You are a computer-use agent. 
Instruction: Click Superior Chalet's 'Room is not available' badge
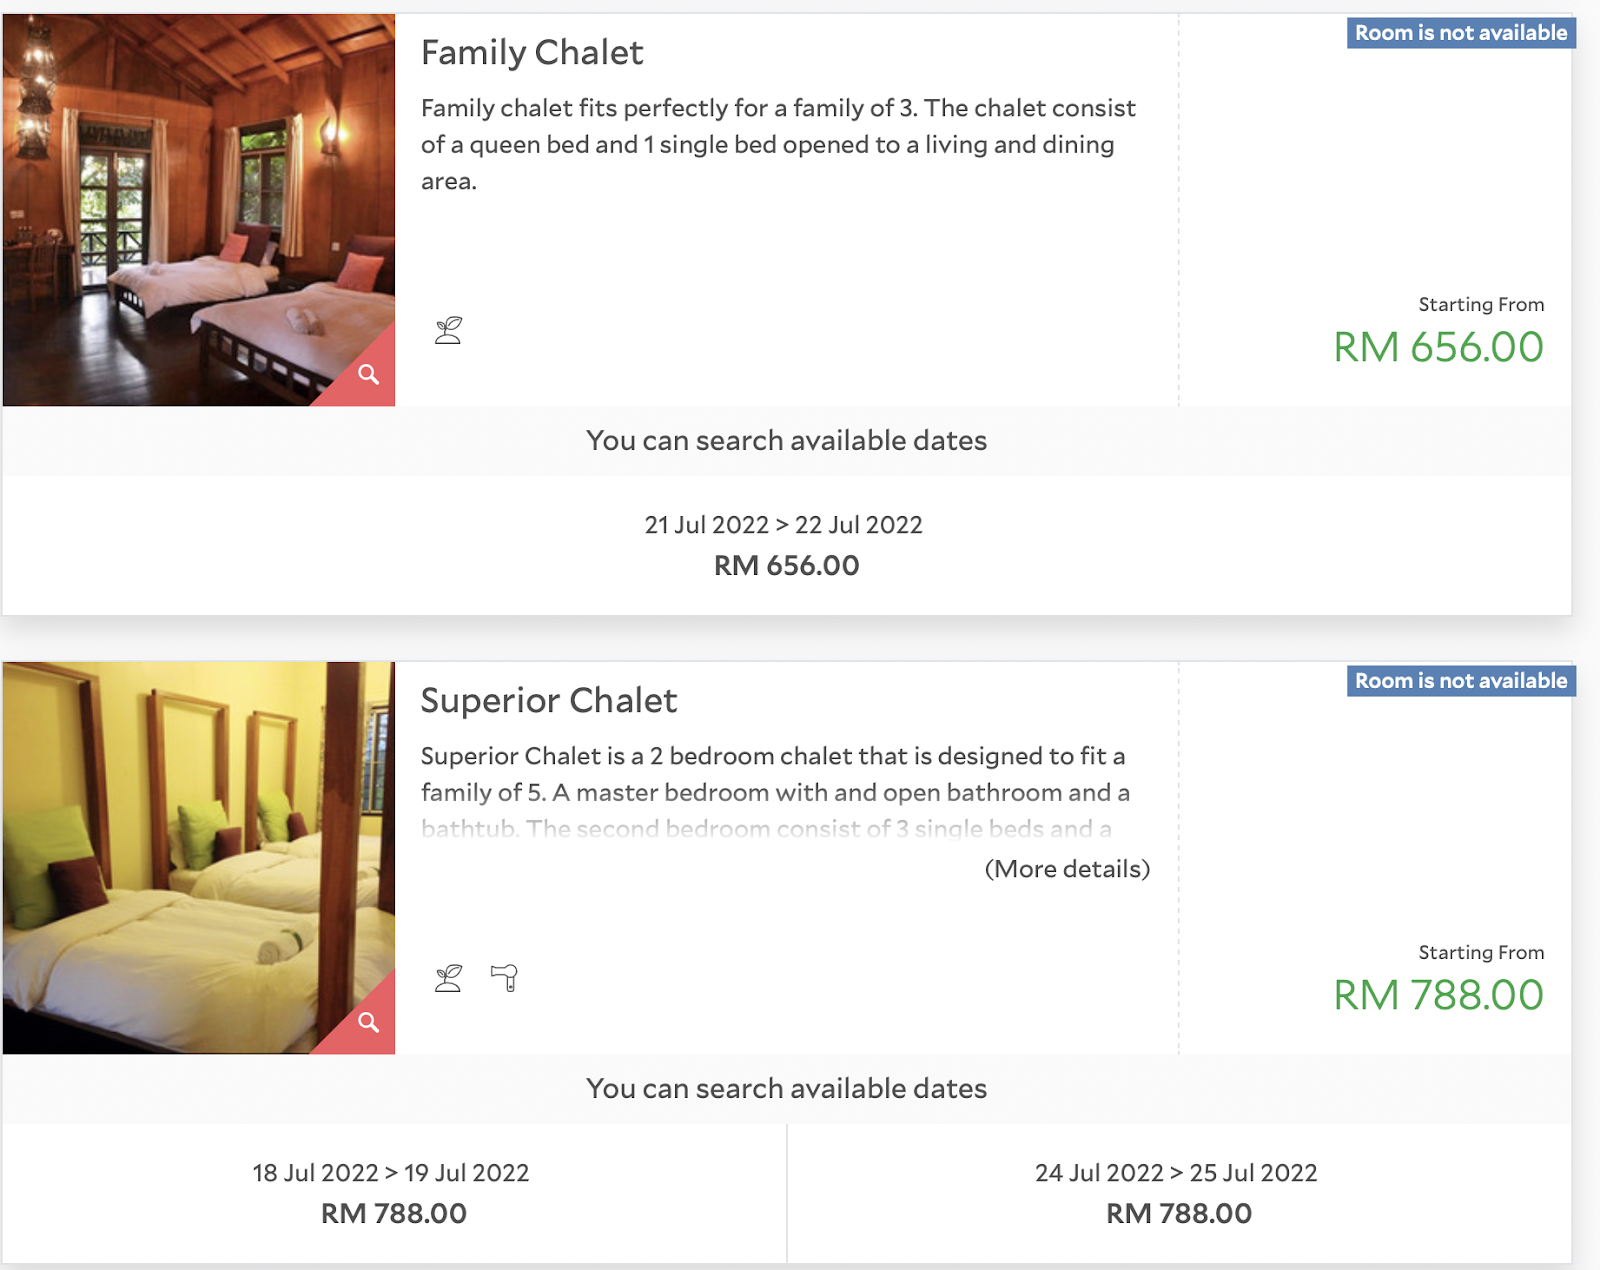(1460, 681)
